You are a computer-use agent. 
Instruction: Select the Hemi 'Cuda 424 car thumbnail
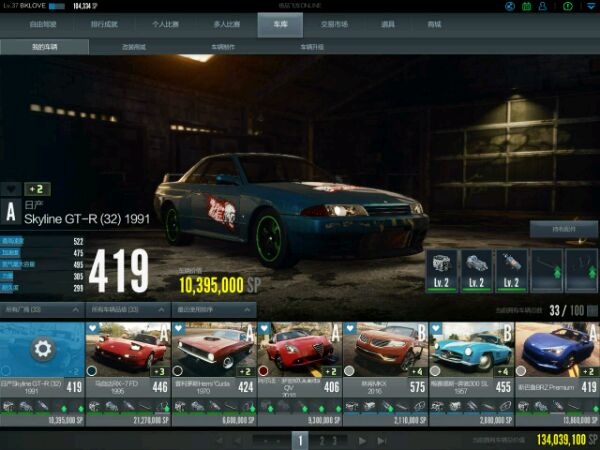pos(214,350)
